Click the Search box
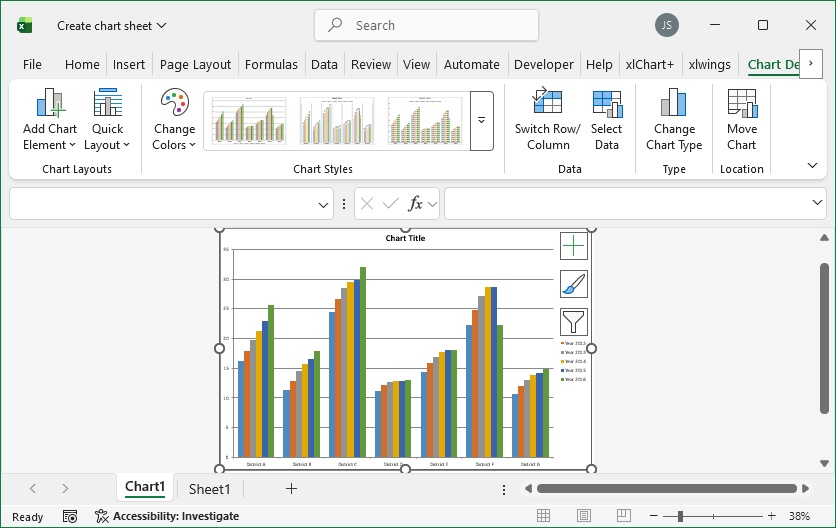Viewport: 836px width, 528px height. tap(426, 25)
